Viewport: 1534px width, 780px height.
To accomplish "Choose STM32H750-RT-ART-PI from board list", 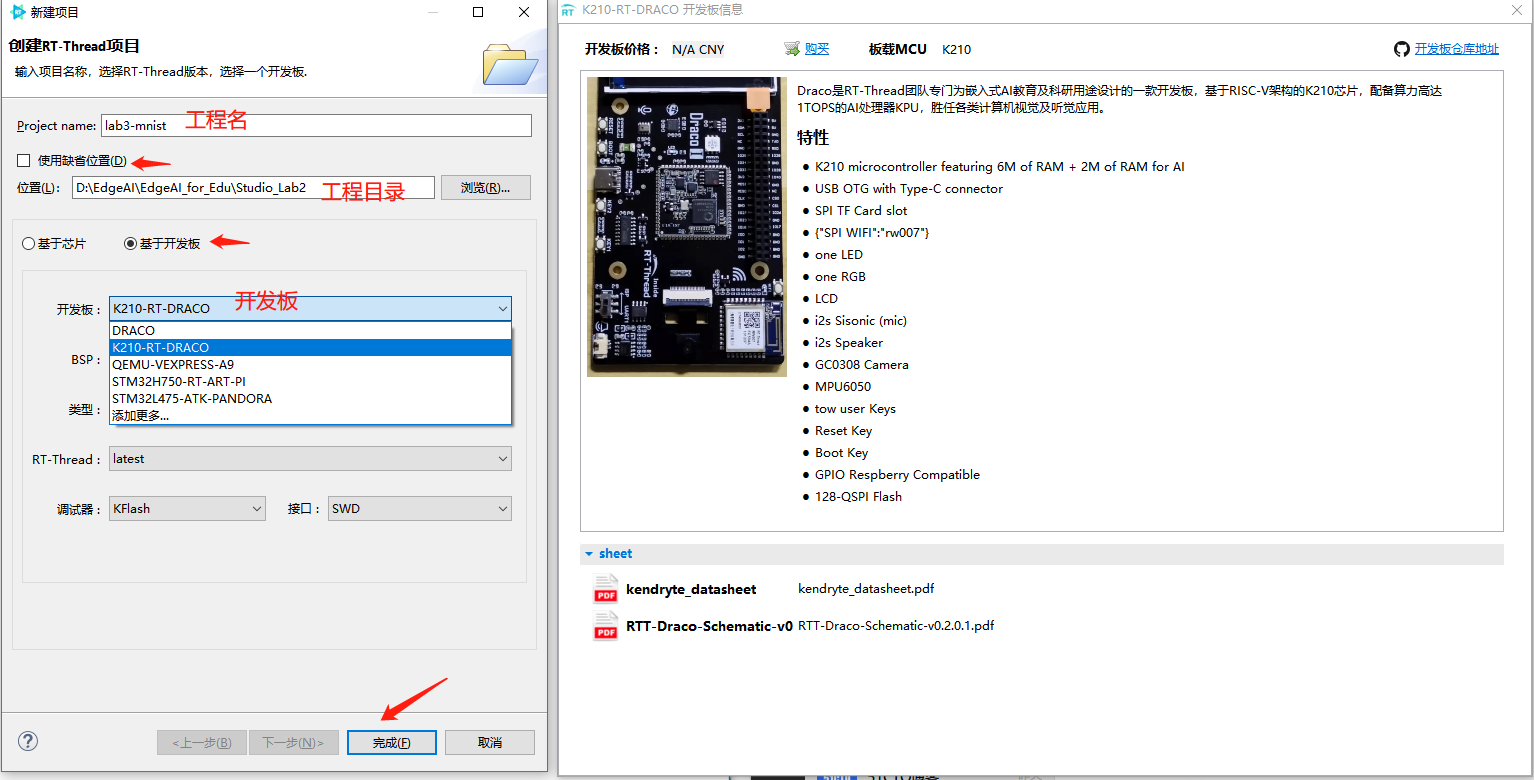I will (310, 381).
